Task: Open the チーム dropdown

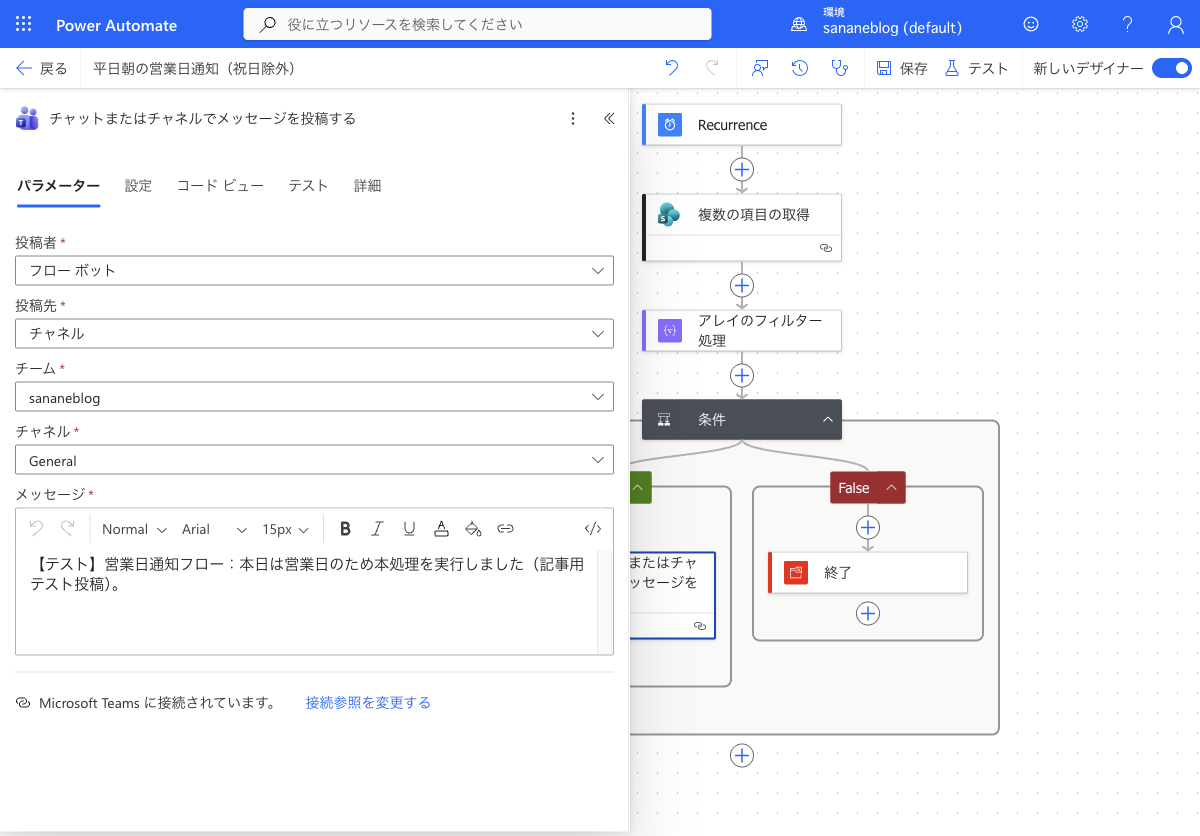Action: (x=314, y=397)
